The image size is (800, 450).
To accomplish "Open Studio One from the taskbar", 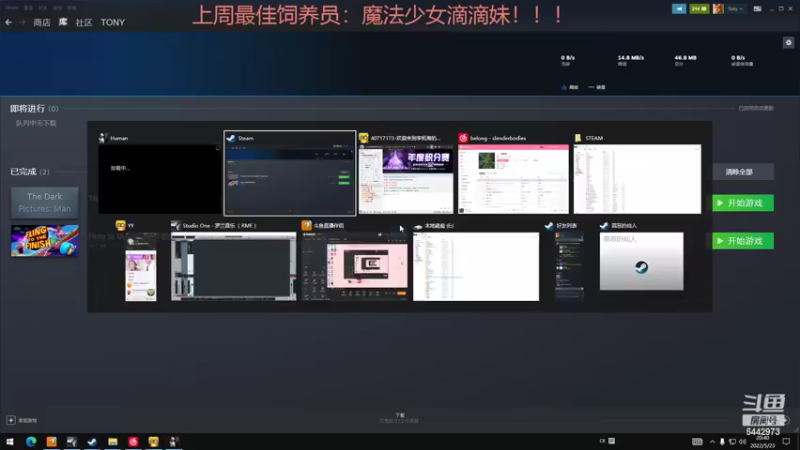I will (72, 442).
